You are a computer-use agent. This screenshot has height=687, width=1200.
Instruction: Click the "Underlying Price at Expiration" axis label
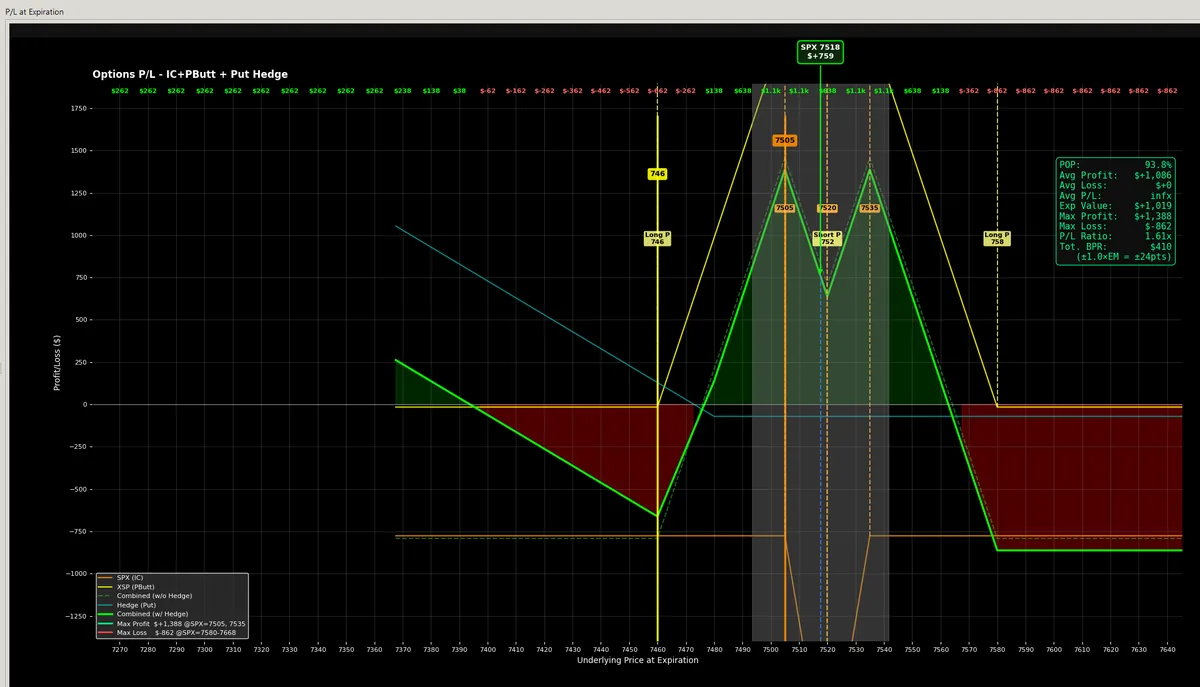[637, 660]
